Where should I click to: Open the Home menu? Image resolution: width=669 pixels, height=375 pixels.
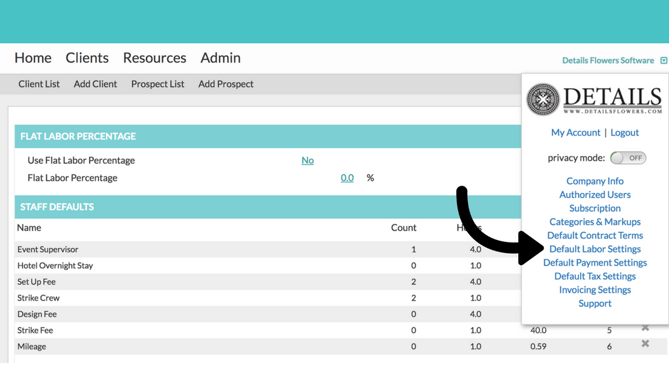tap(33, 58)
